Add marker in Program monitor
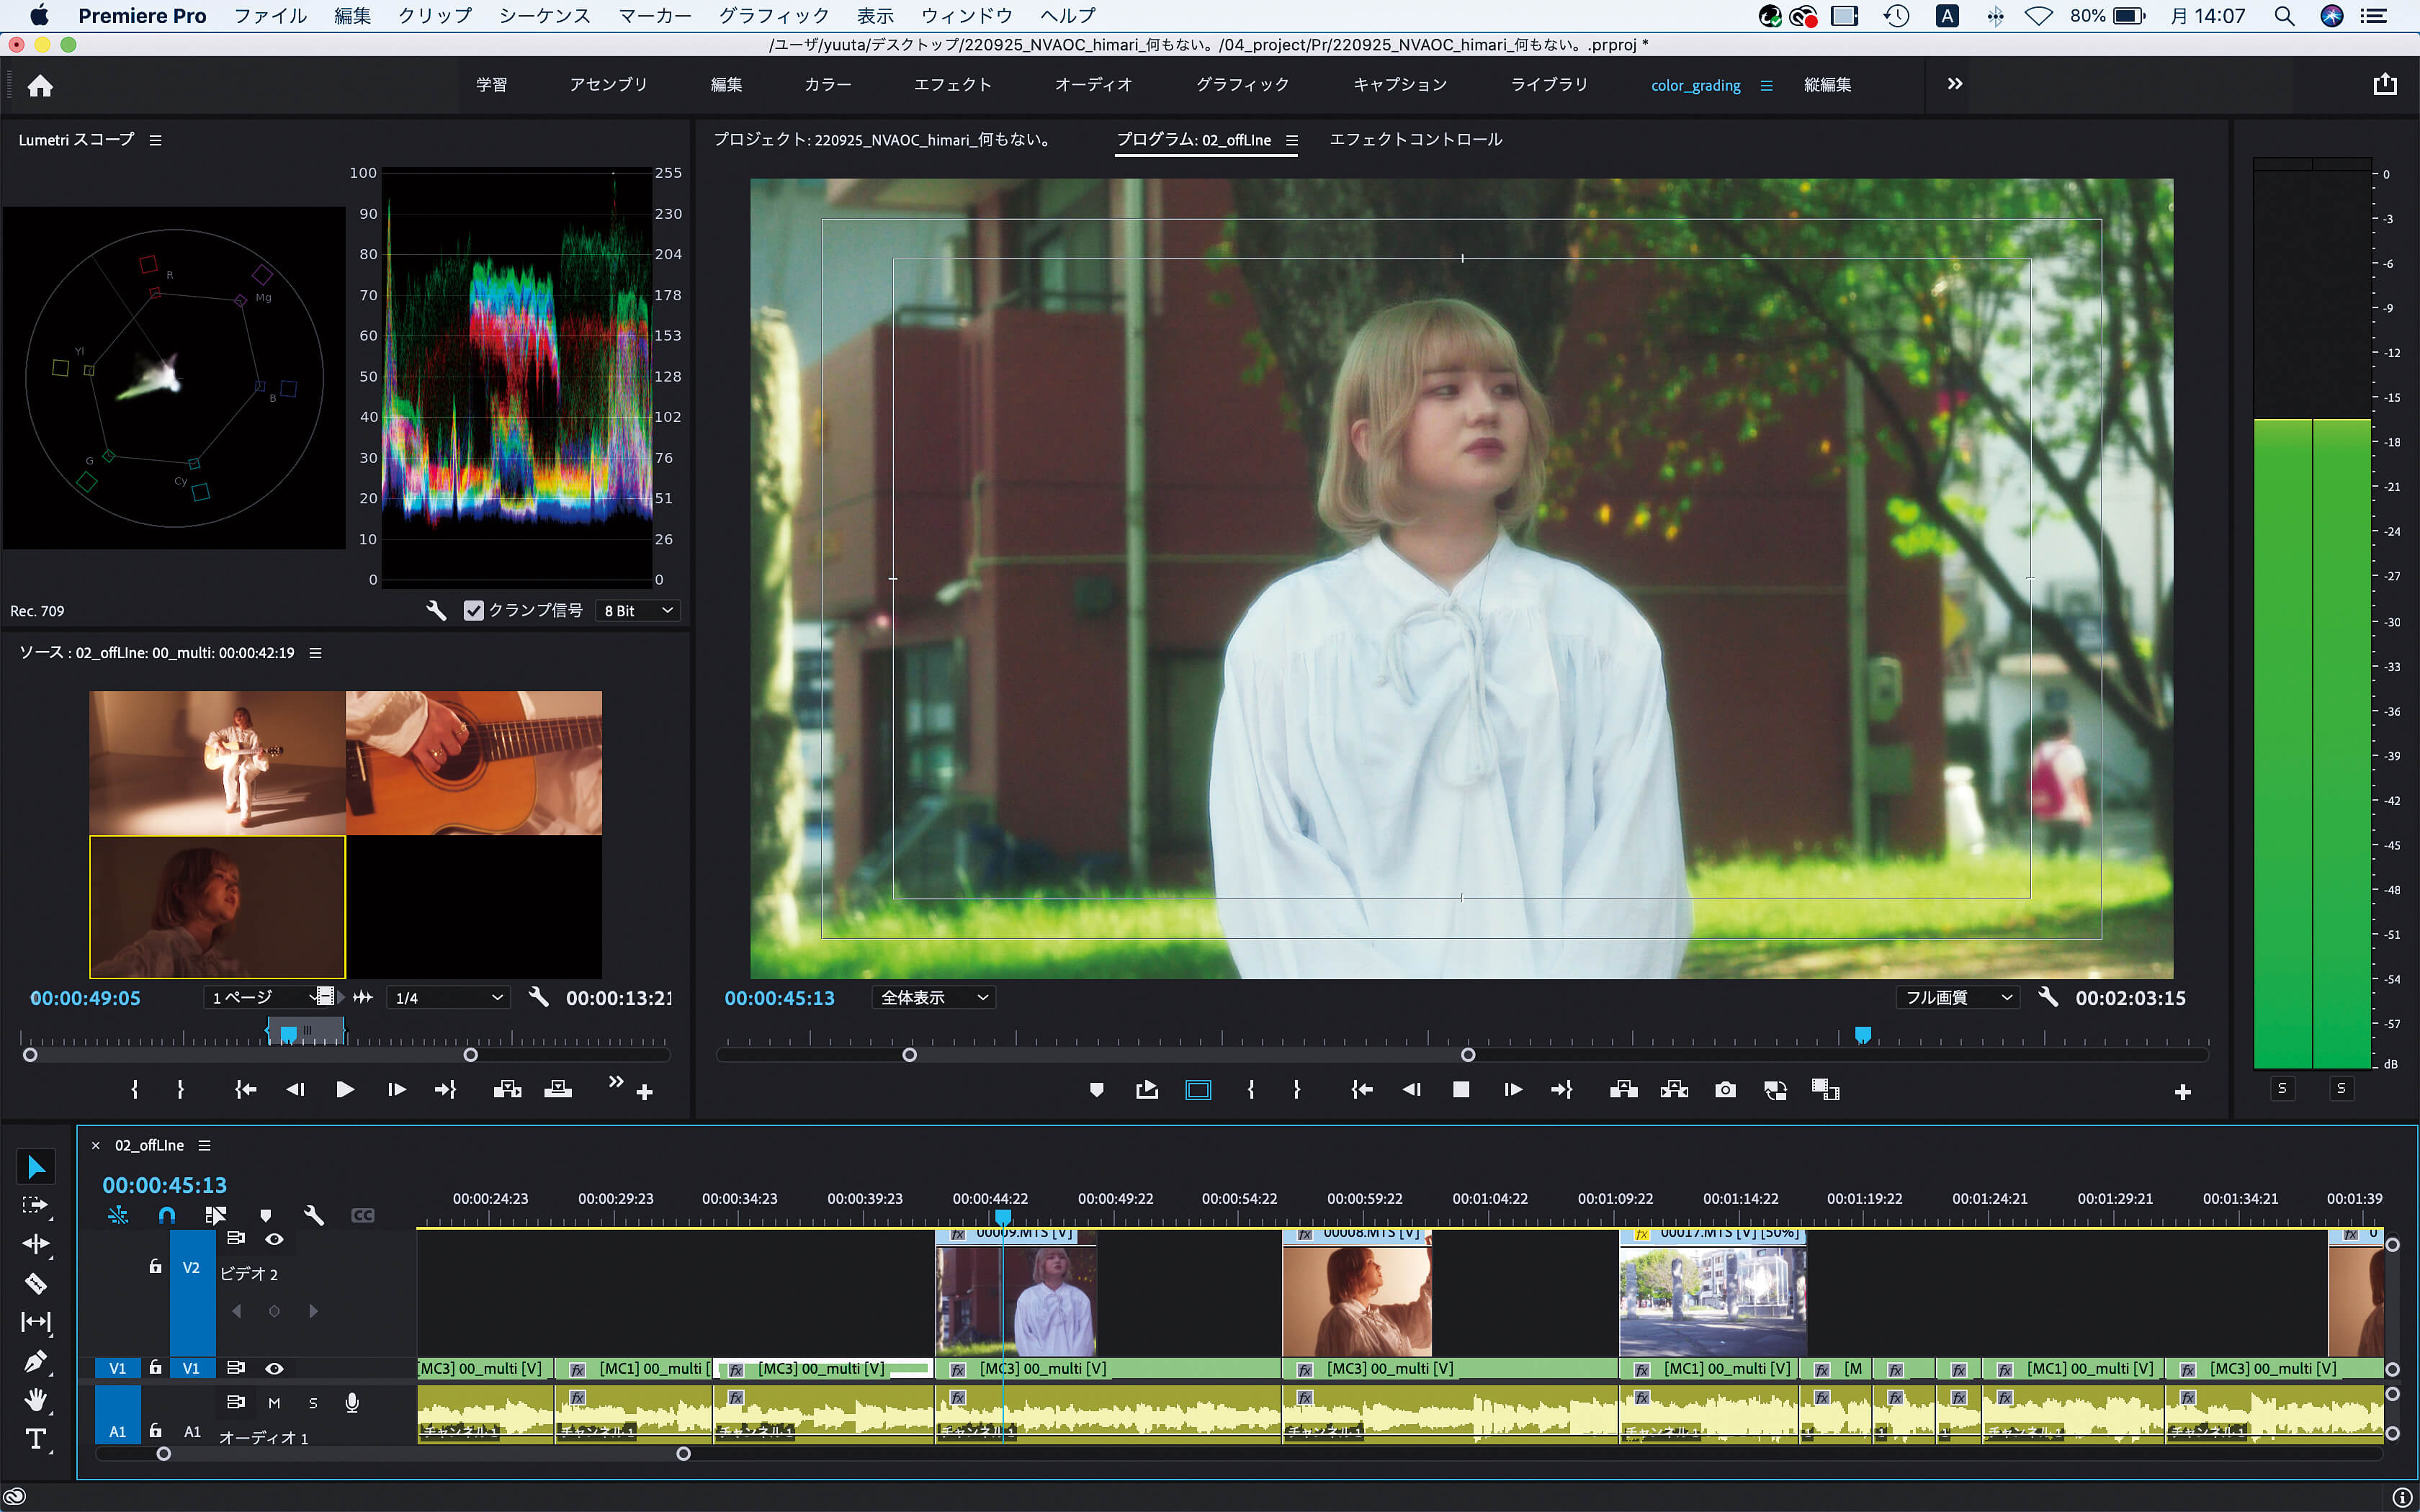Screen dimensions: 2420x1512 coord(1096,1090)
